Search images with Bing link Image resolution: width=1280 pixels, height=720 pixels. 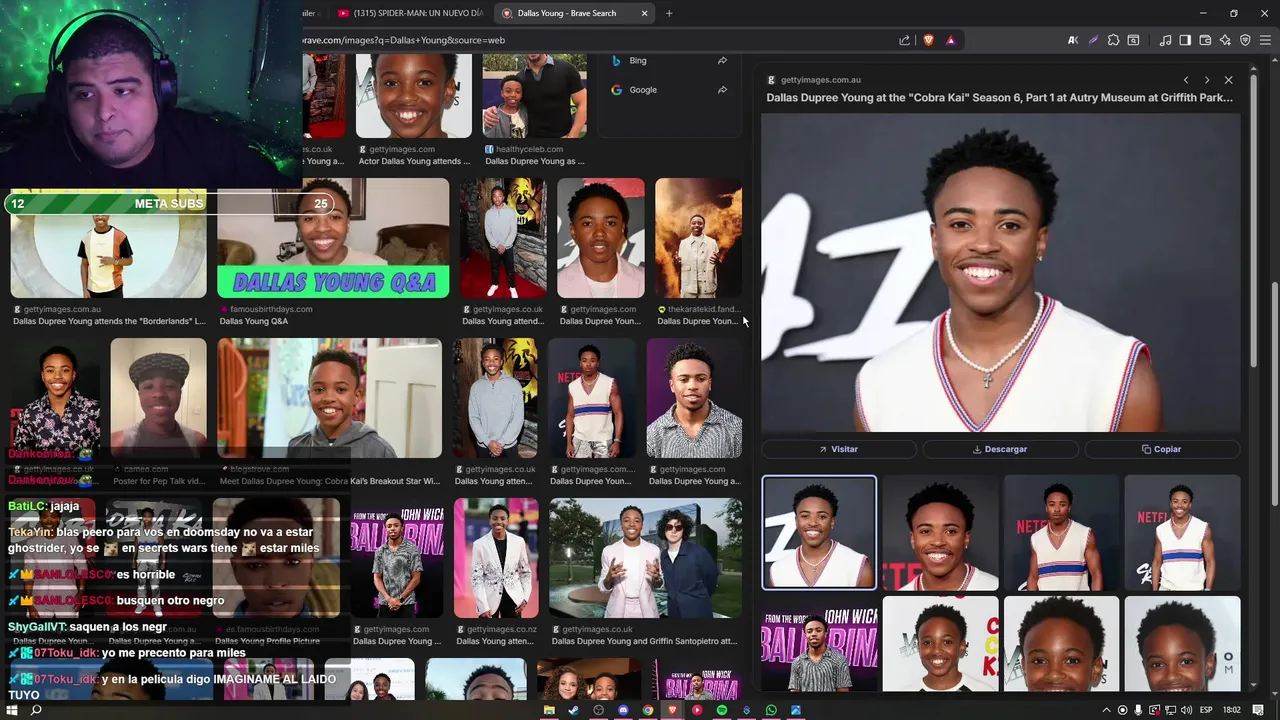(x=638, y=61)
